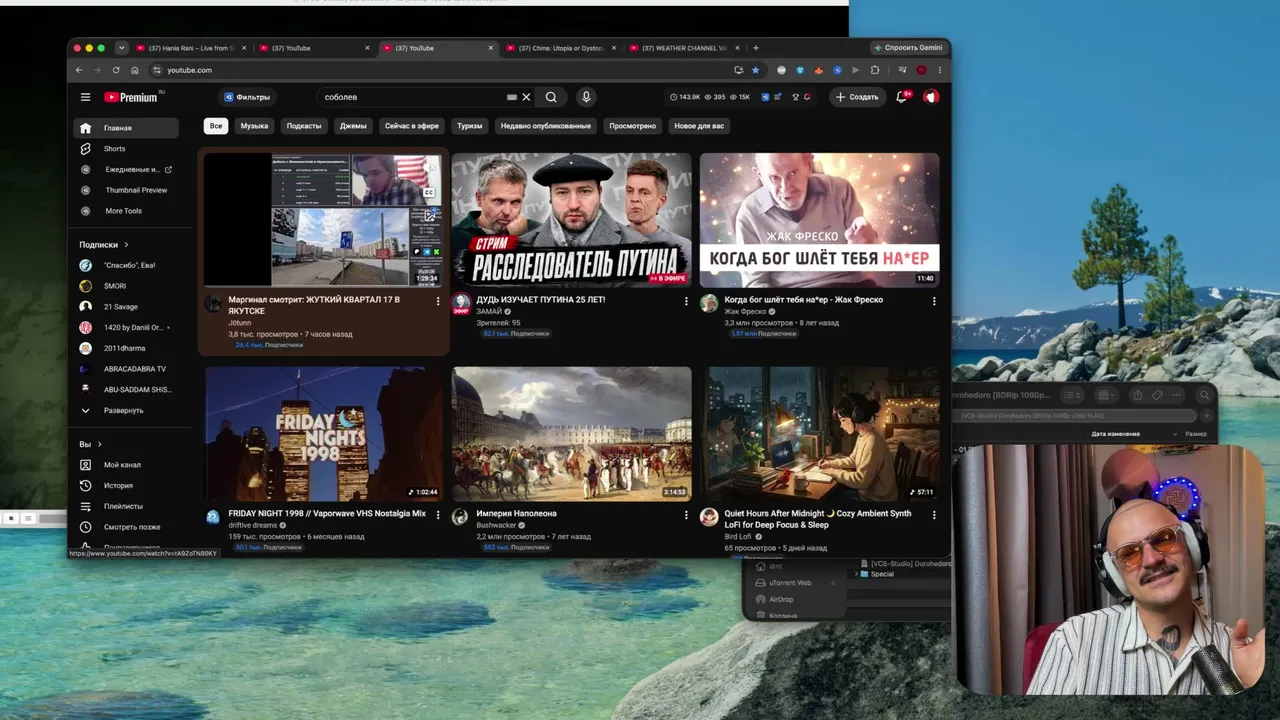Open Finder grouping dropdown
Viewport: 1280px width, 720px height.
pyautogui.click(x=1107, y=395)
